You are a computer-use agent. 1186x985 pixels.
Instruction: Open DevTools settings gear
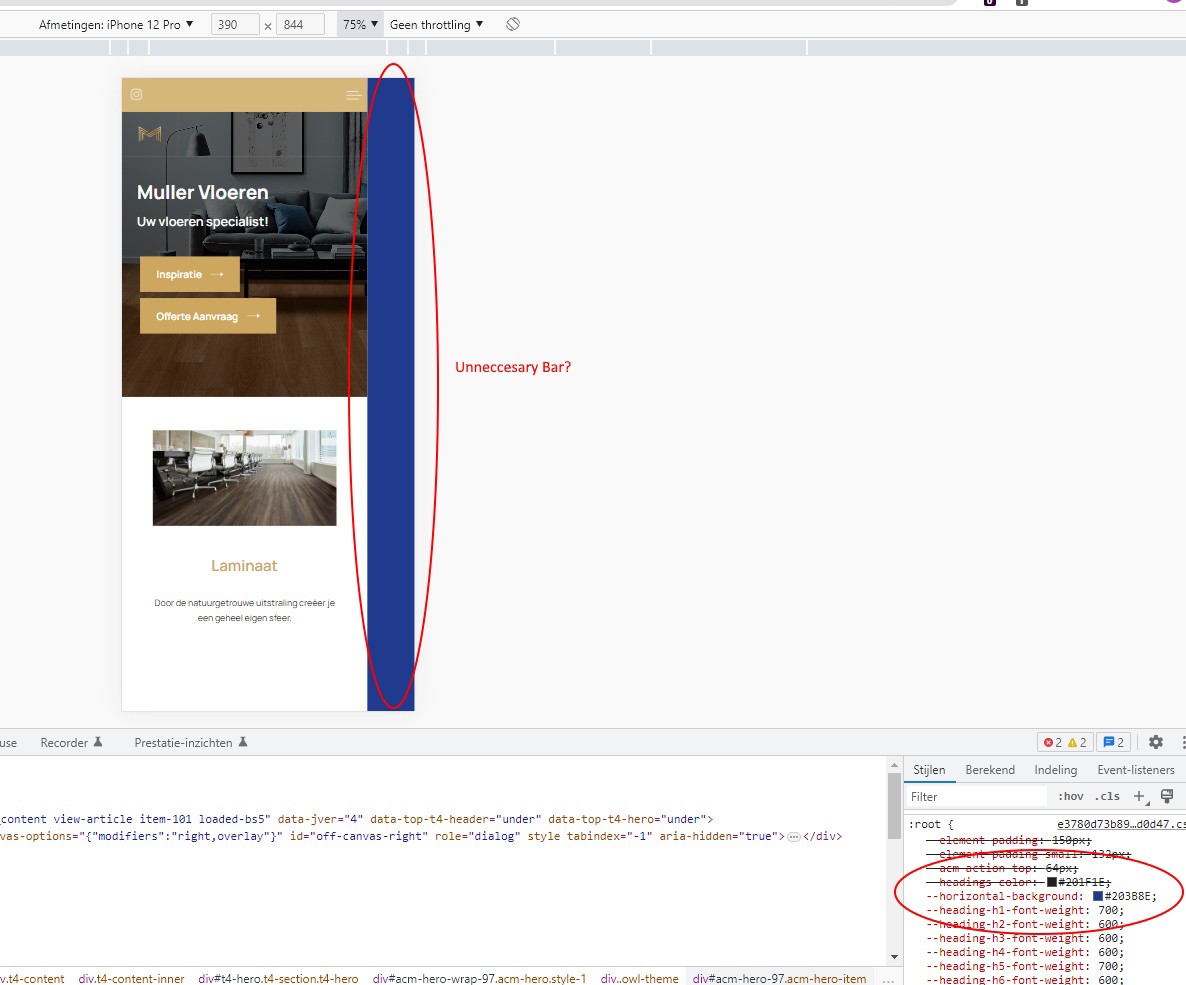pyautogui.click(x=1156, y=742)
